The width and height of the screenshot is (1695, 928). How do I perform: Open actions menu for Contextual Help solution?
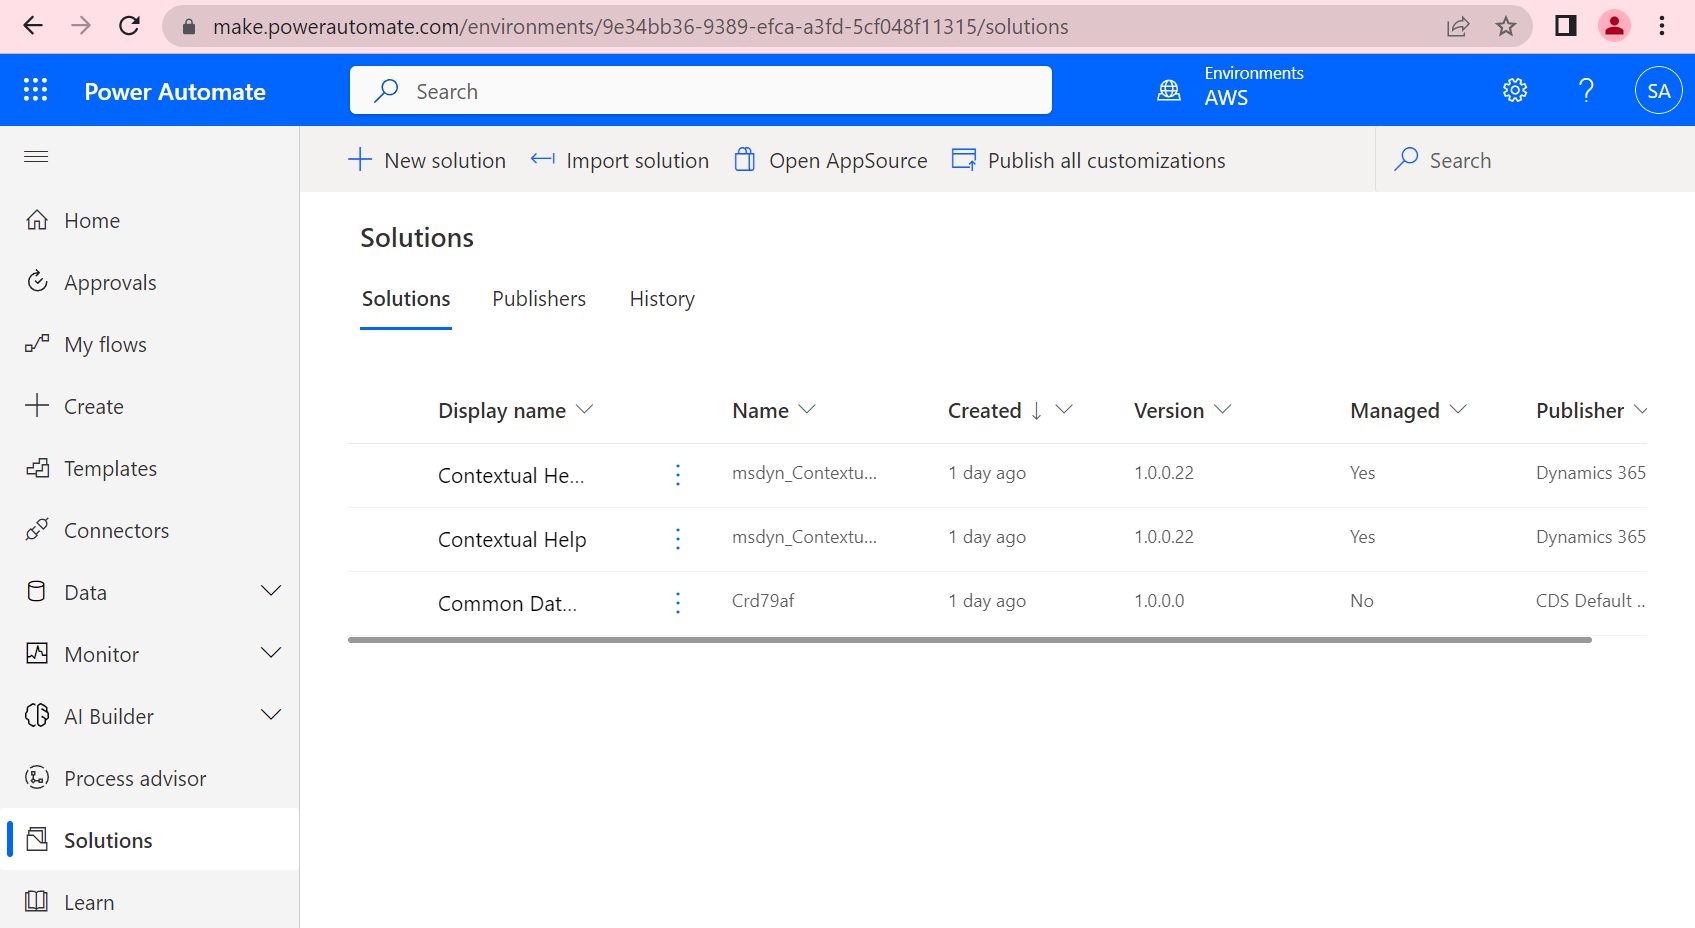[677, 539]
